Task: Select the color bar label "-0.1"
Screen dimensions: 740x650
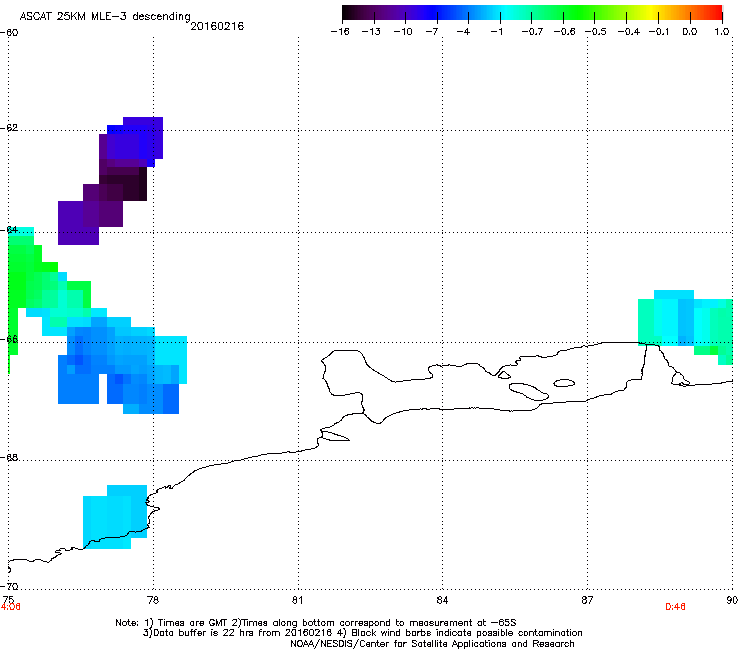Action: [x=659, y=32]
